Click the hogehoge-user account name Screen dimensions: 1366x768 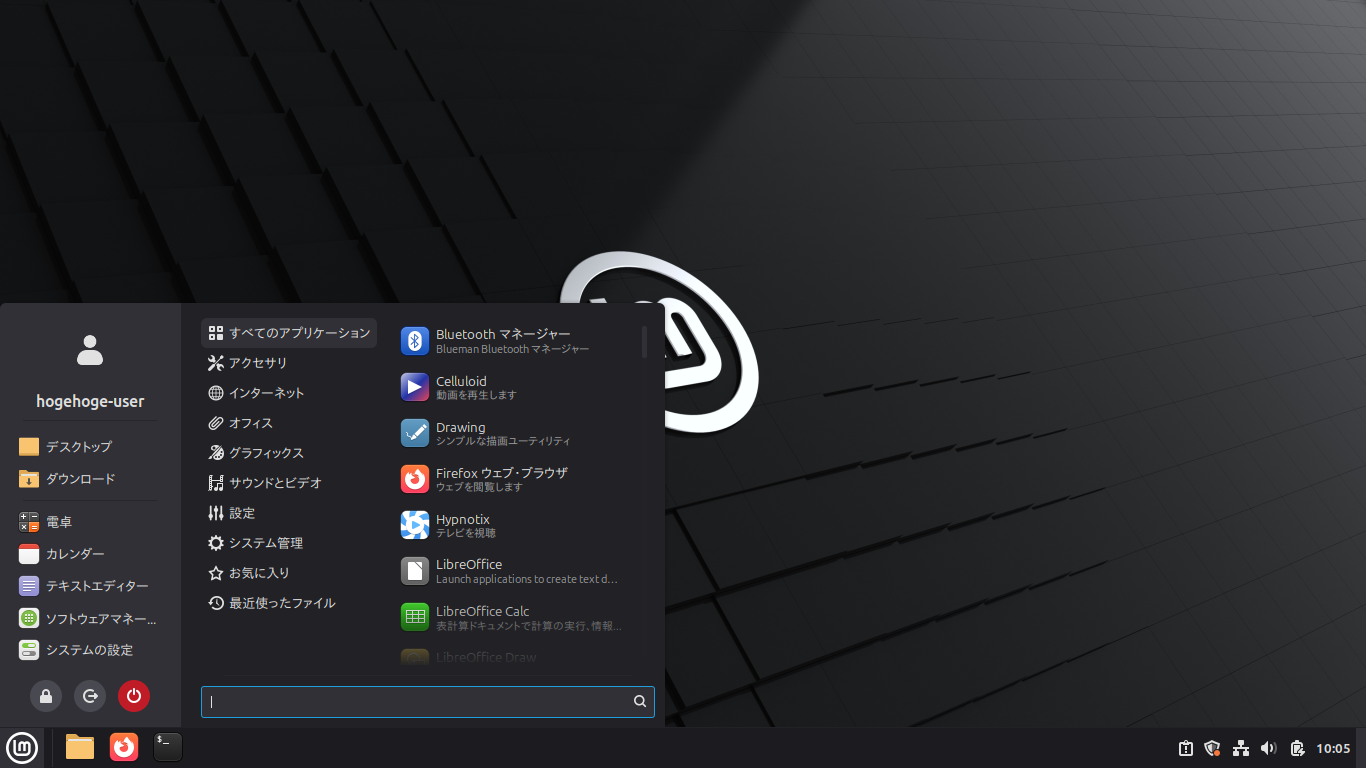point(90,401)
